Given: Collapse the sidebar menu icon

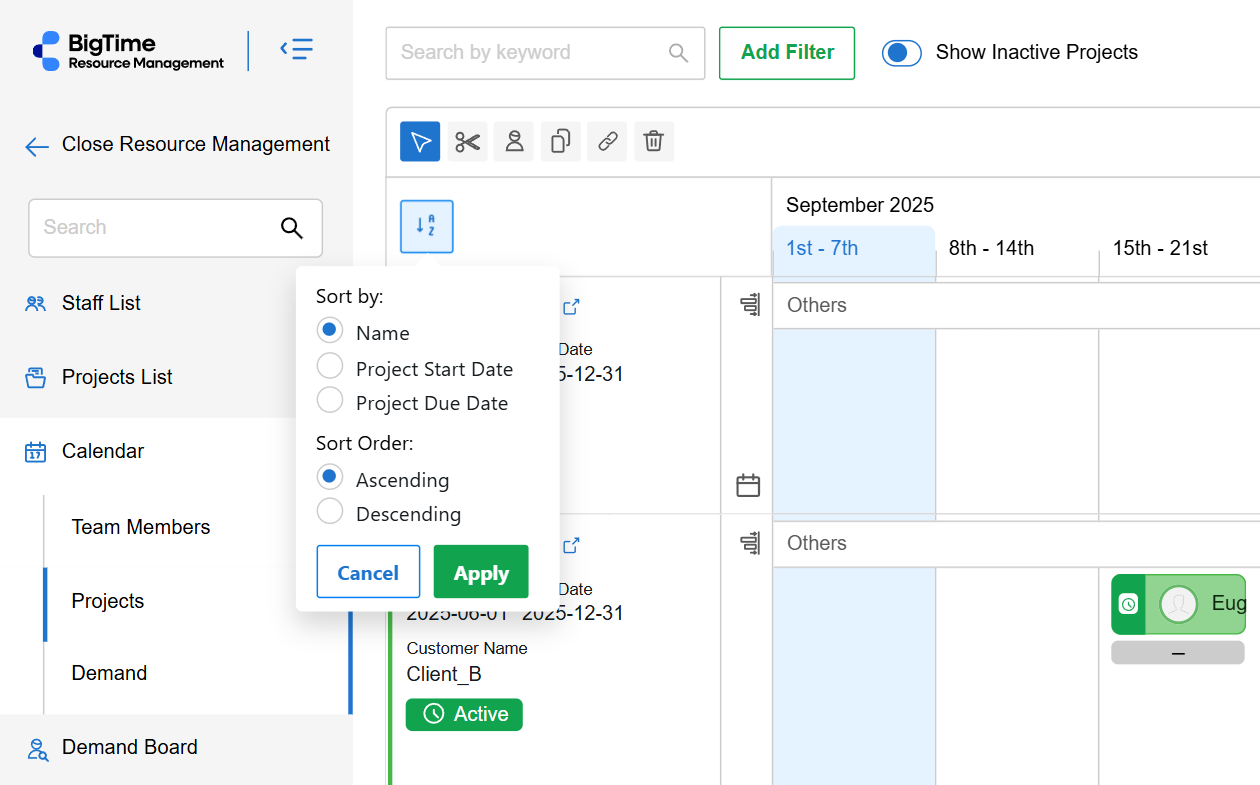Looking at the screenshot, I should click(x=296, y=49).
